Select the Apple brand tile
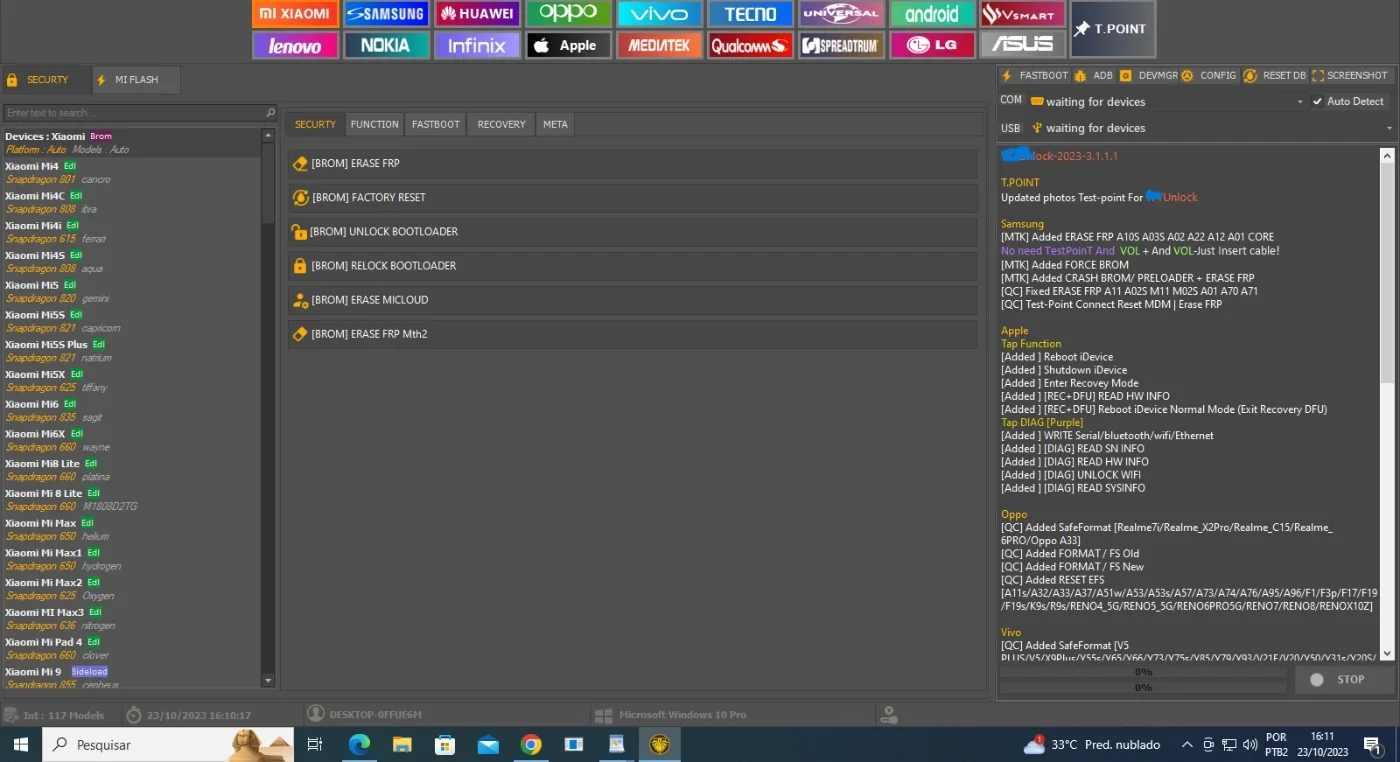Image resolution: width=1400 pixels, height=762 pixels. point(569,45)
